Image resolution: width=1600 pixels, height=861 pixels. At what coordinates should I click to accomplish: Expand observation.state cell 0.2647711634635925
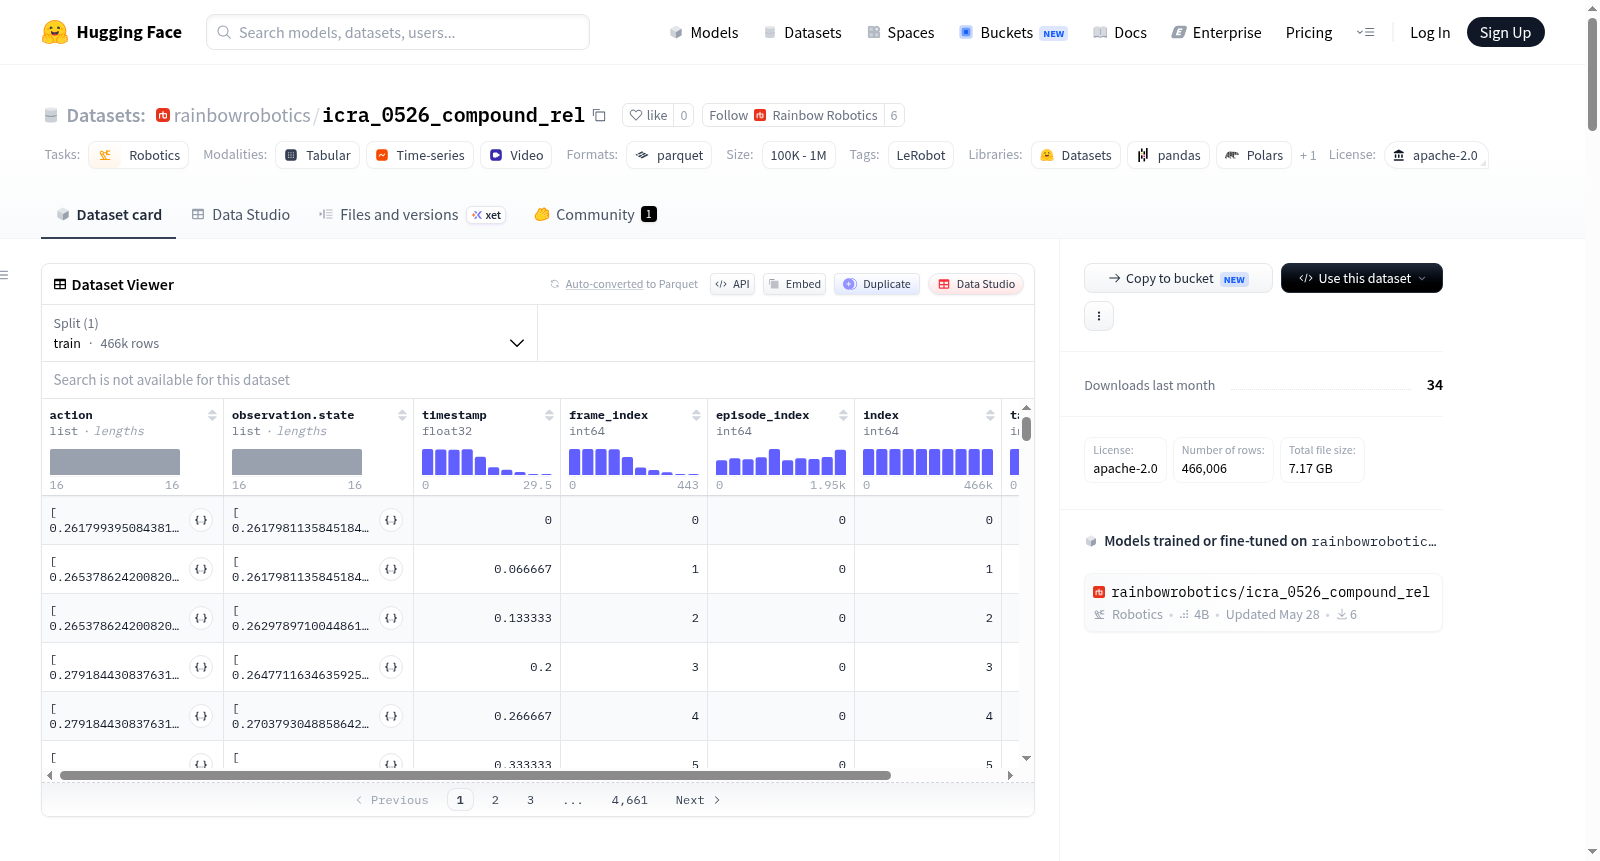point(391,667)
